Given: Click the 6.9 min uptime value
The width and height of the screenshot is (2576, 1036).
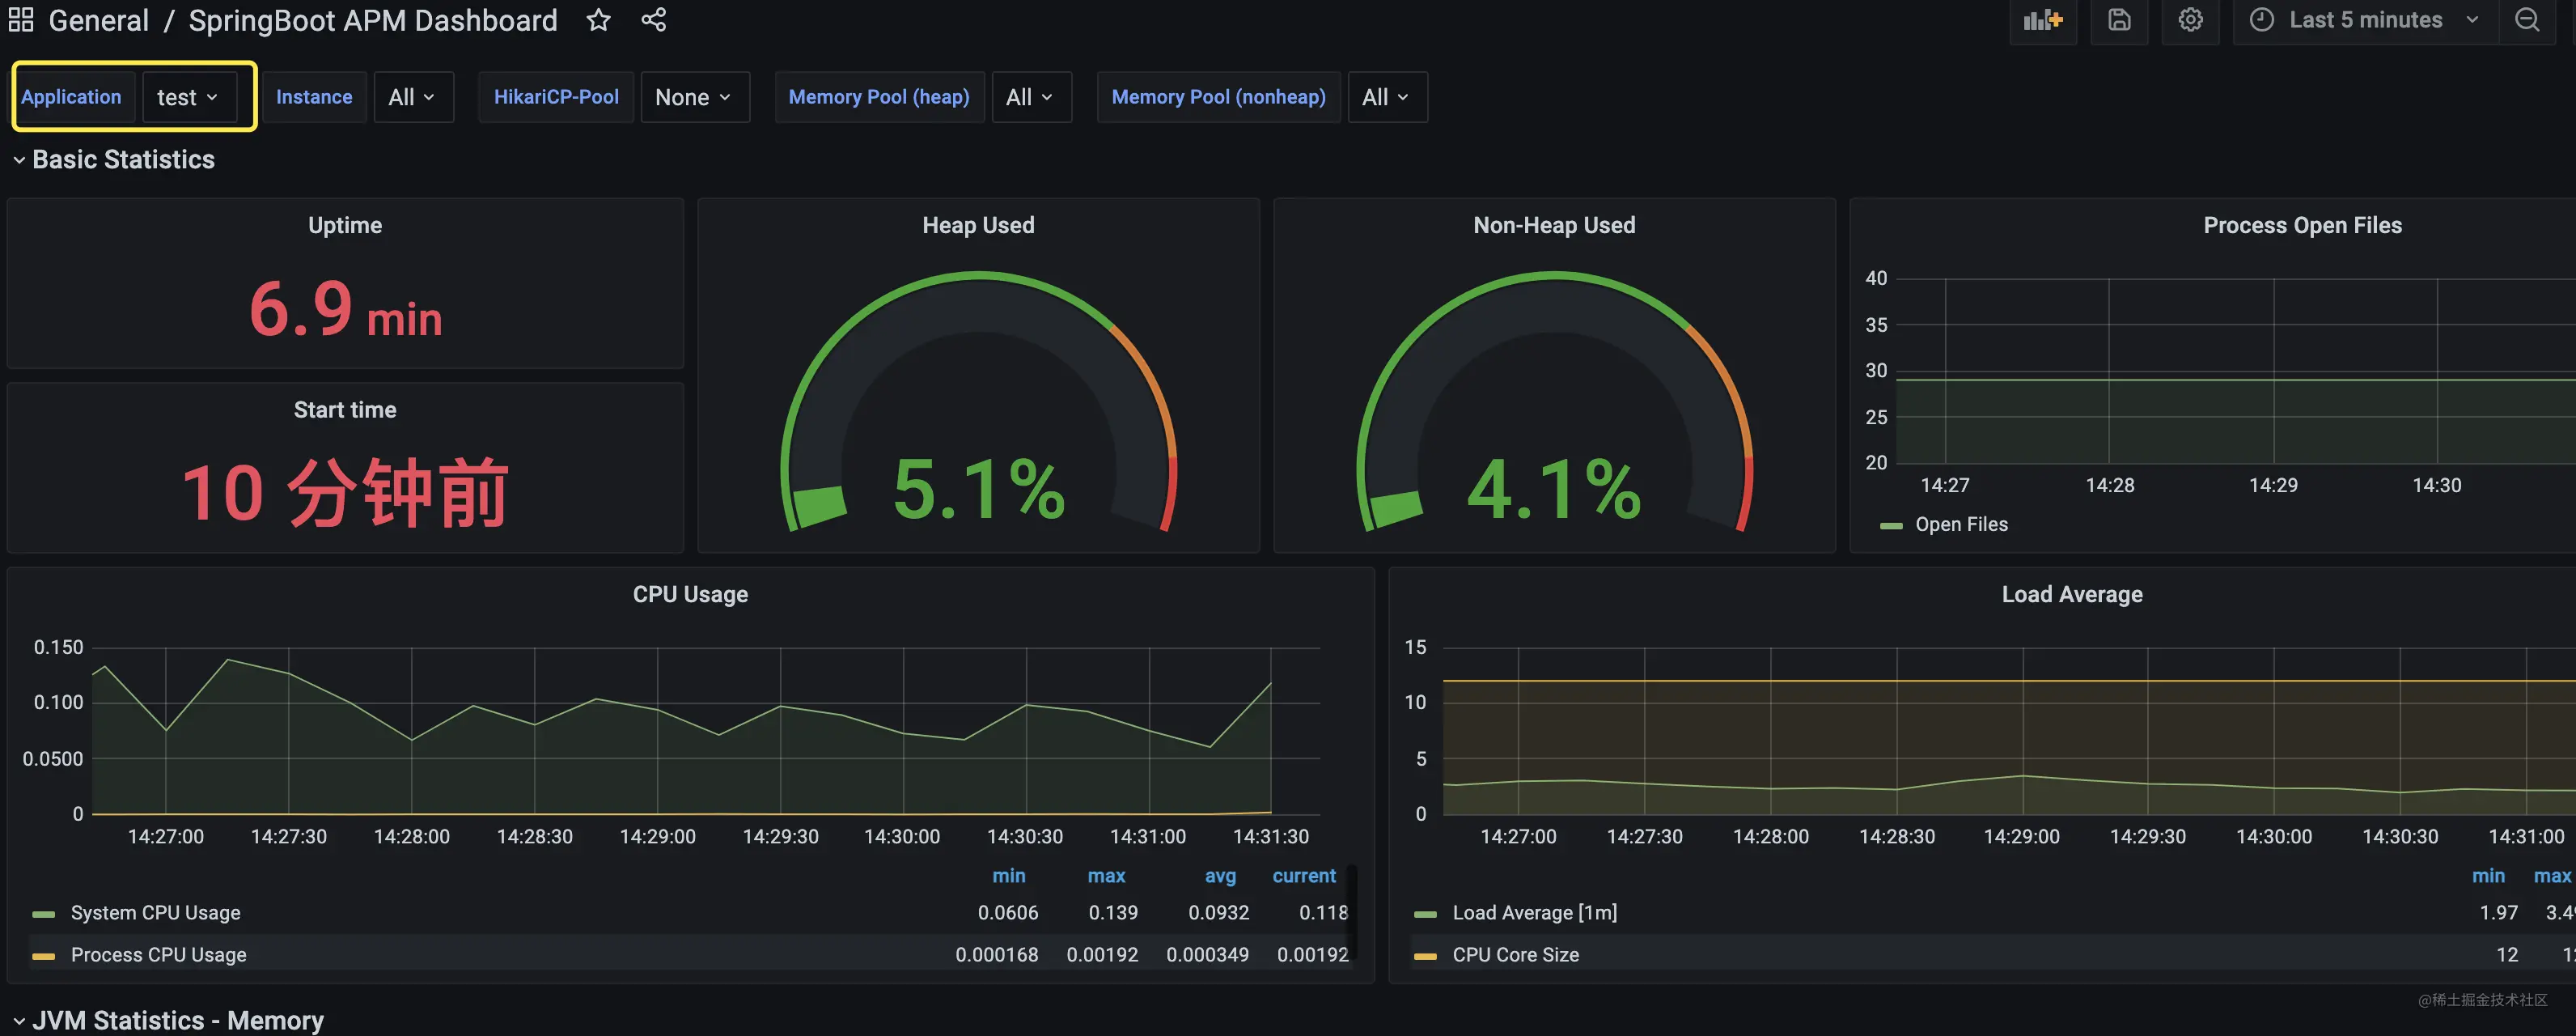Looking at the screenshot, I should click(345, 309).
